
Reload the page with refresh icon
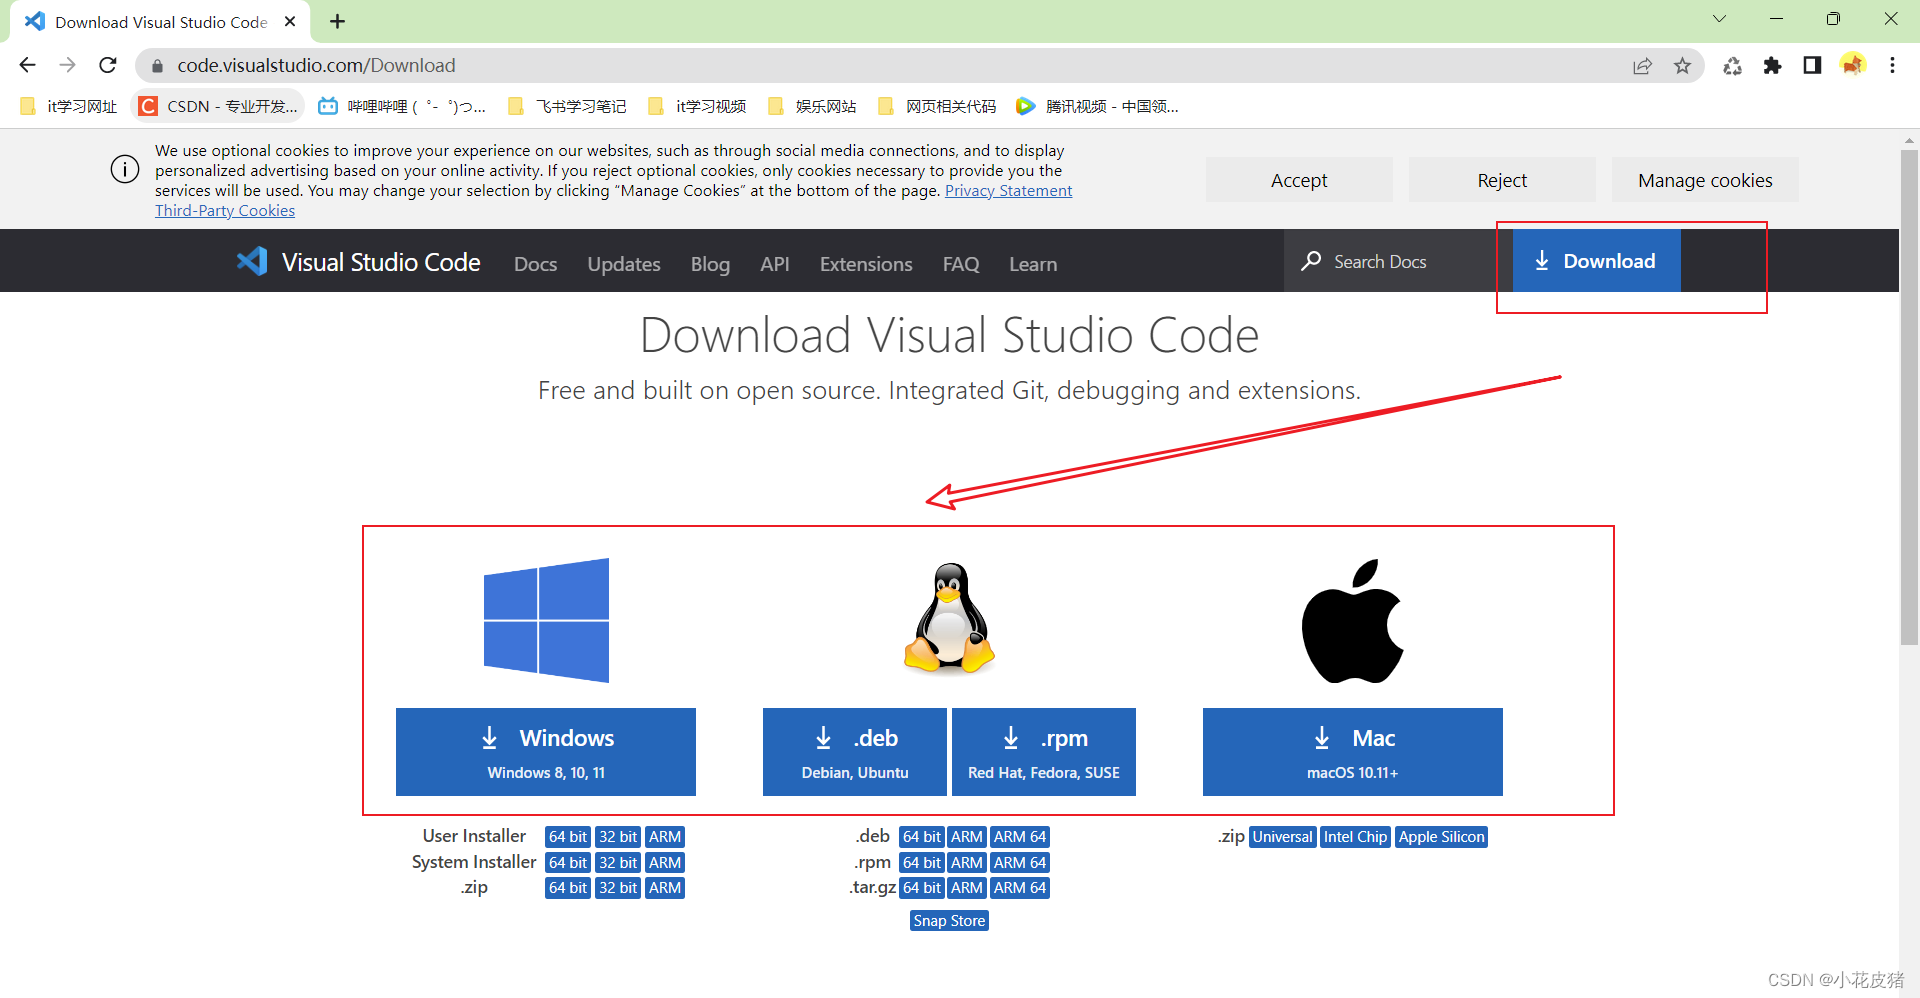click(x=108, y=65)
